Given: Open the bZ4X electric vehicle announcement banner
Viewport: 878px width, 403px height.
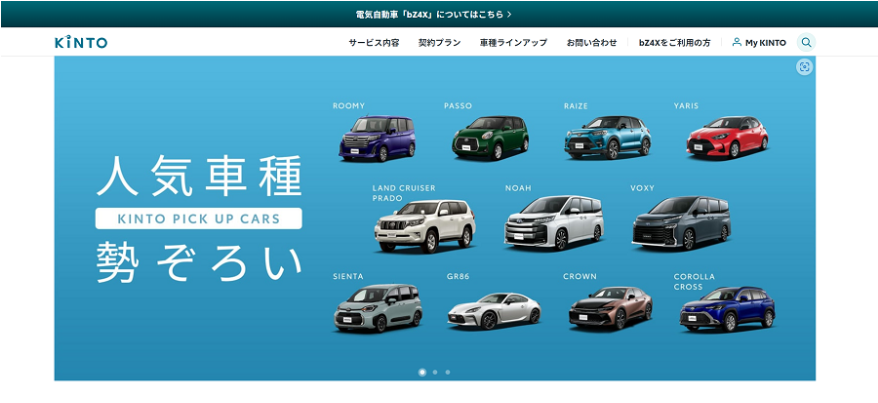Looking at the screenshot, I should pos(434,14).
